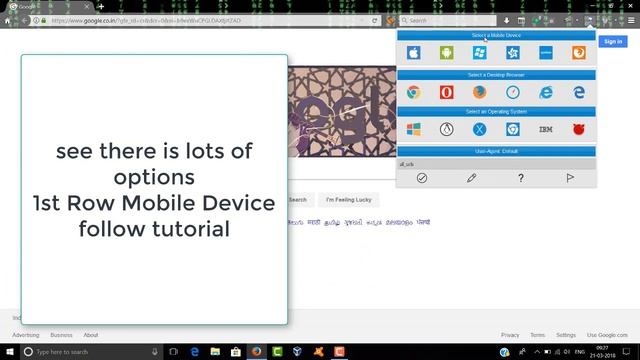
Task: Select the Apple iOS mobile device
Action: click(x=413, y=53)
